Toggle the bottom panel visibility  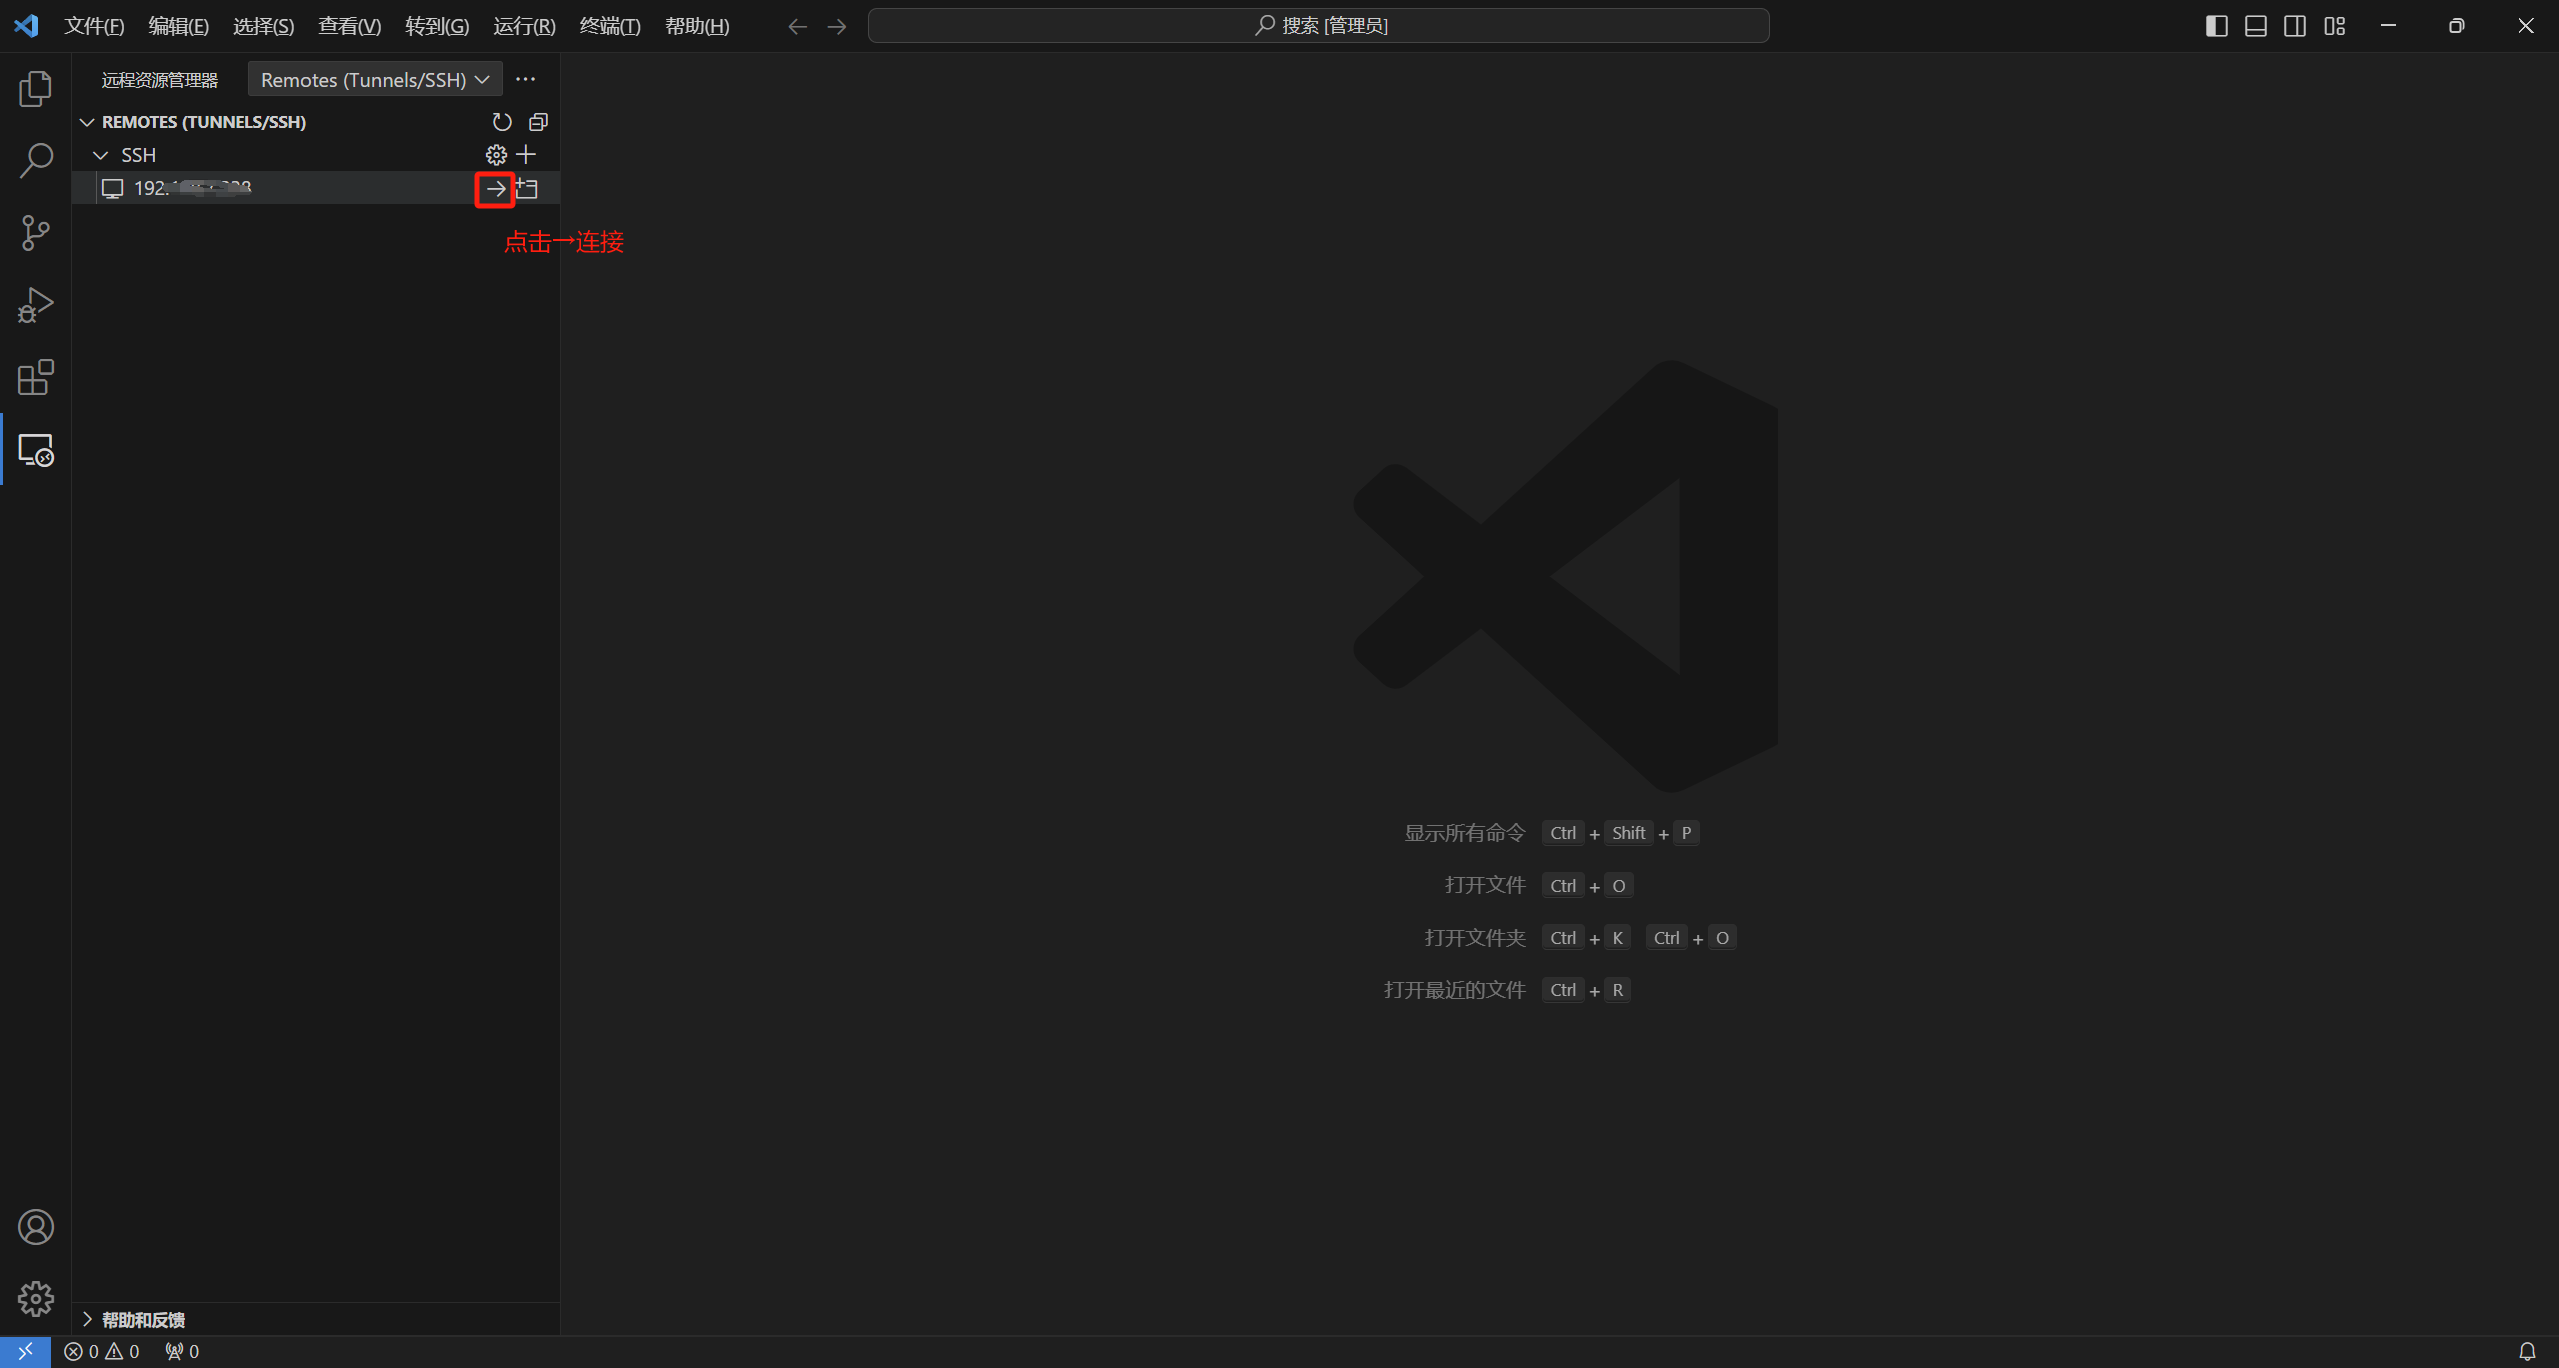2255,26
